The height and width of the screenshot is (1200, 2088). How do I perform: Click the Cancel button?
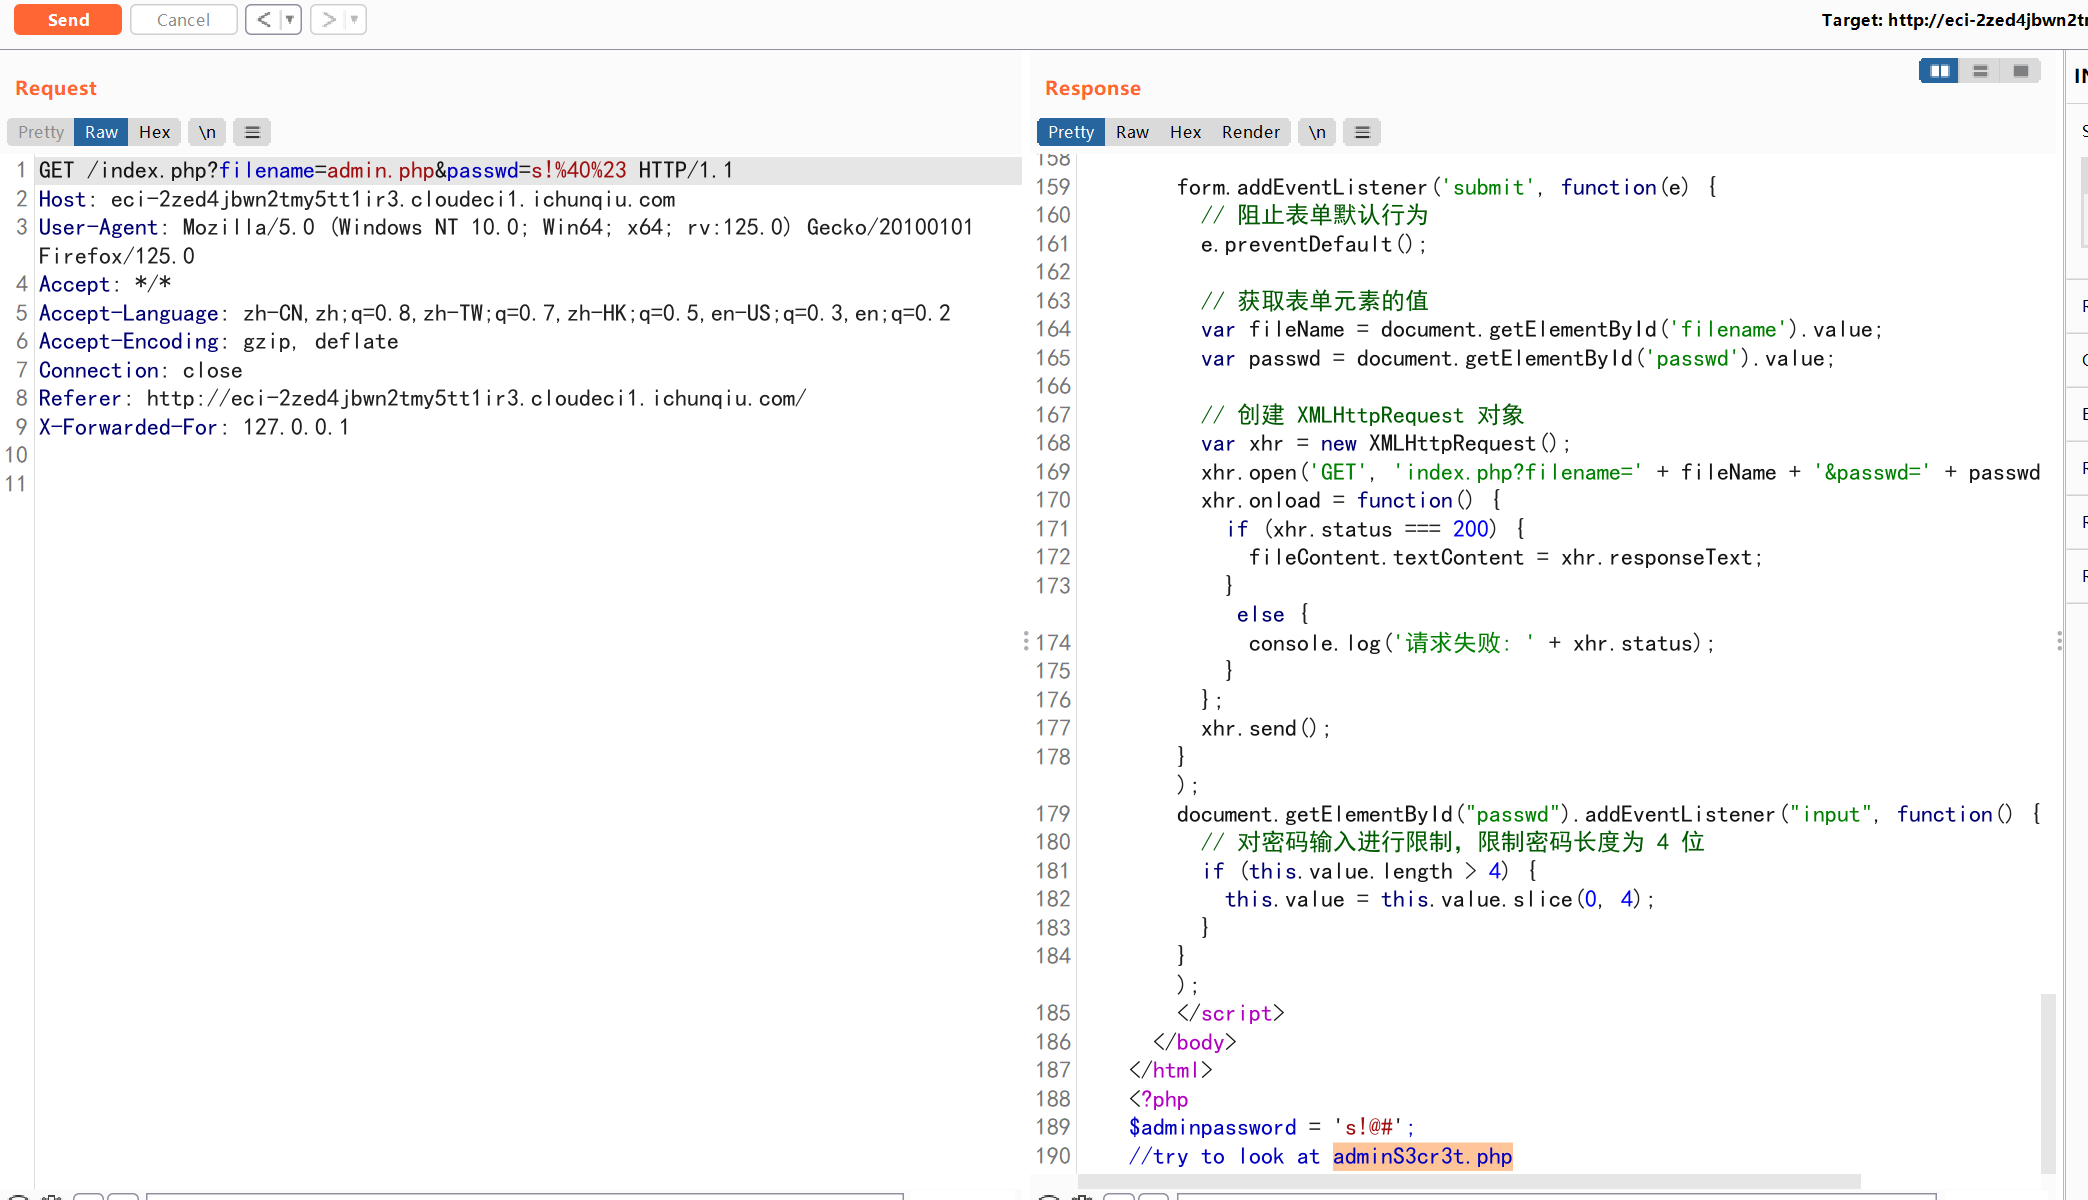point(183,20)
